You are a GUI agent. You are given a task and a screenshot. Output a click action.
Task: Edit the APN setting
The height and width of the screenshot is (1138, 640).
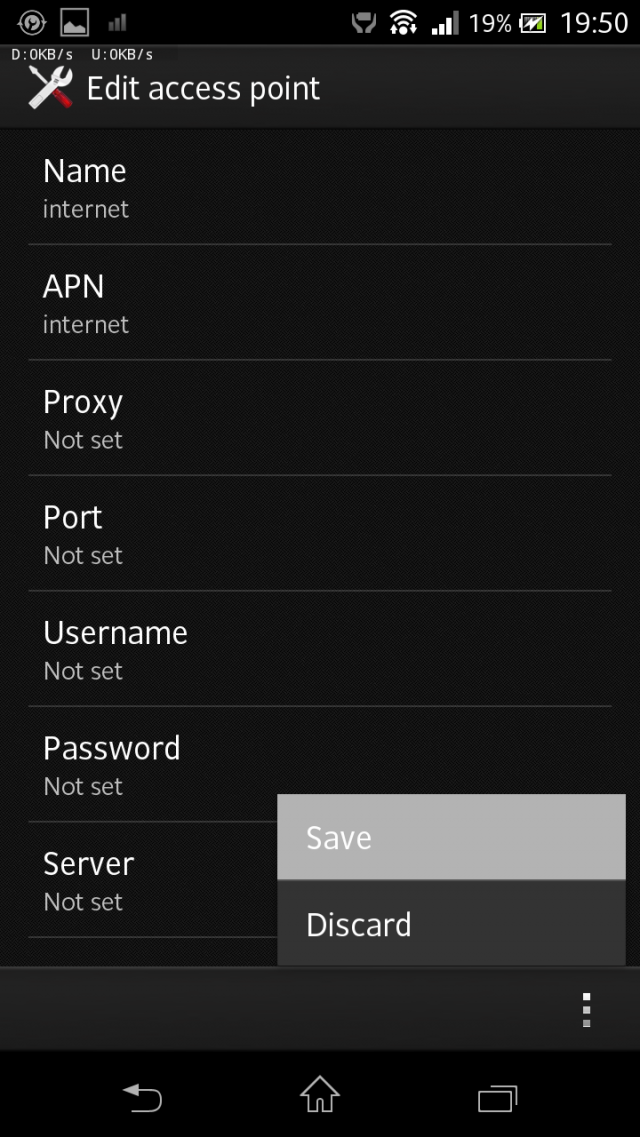coord(320,303)
